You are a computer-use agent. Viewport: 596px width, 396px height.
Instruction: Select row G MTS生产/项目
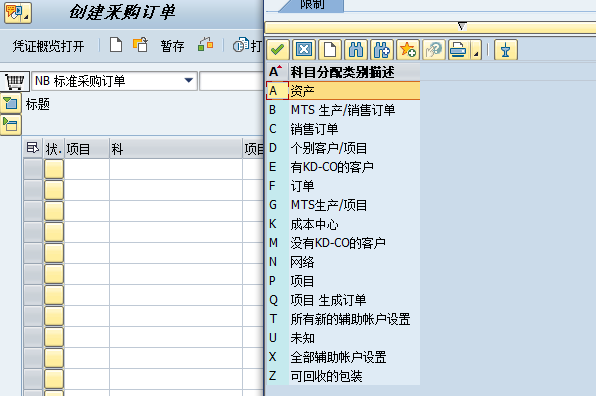point(343,205)
